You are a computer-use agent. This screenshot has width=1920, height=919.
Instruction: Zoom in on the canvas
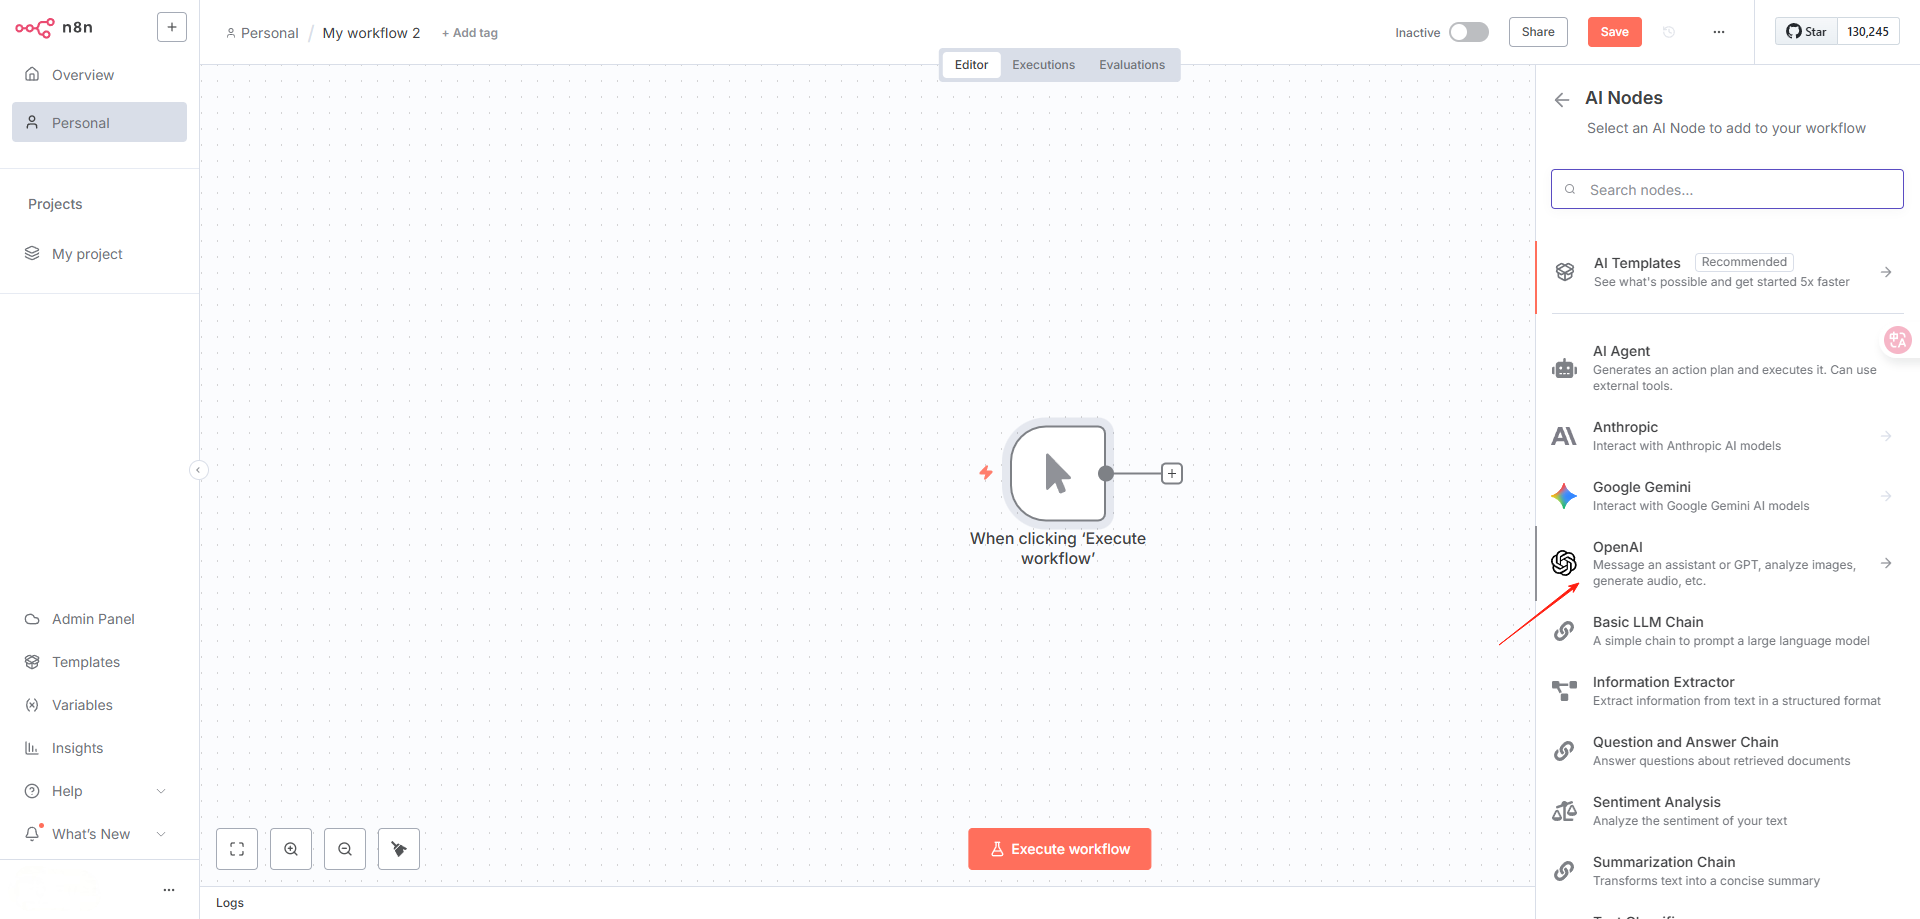(x=291, y=849)
